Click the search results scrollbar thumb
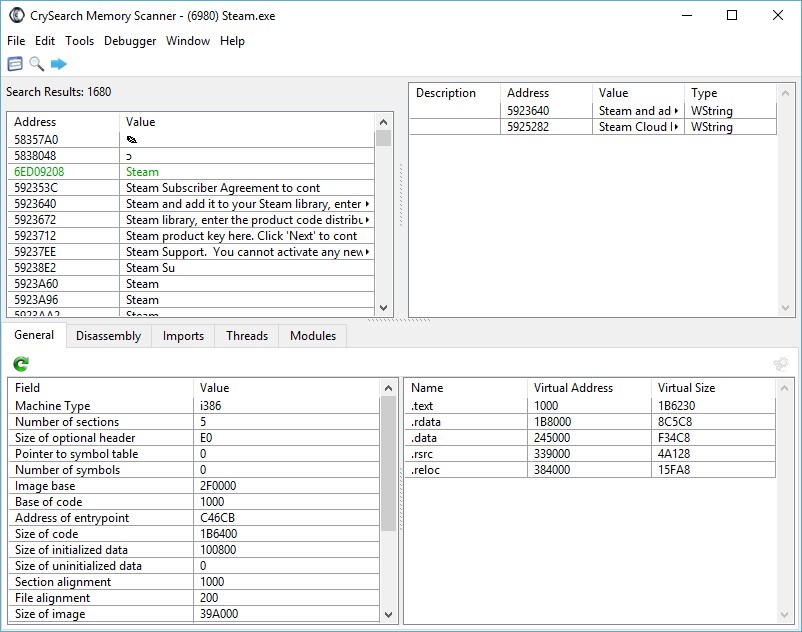Viewport: 802px width, 632px height. 384,139
